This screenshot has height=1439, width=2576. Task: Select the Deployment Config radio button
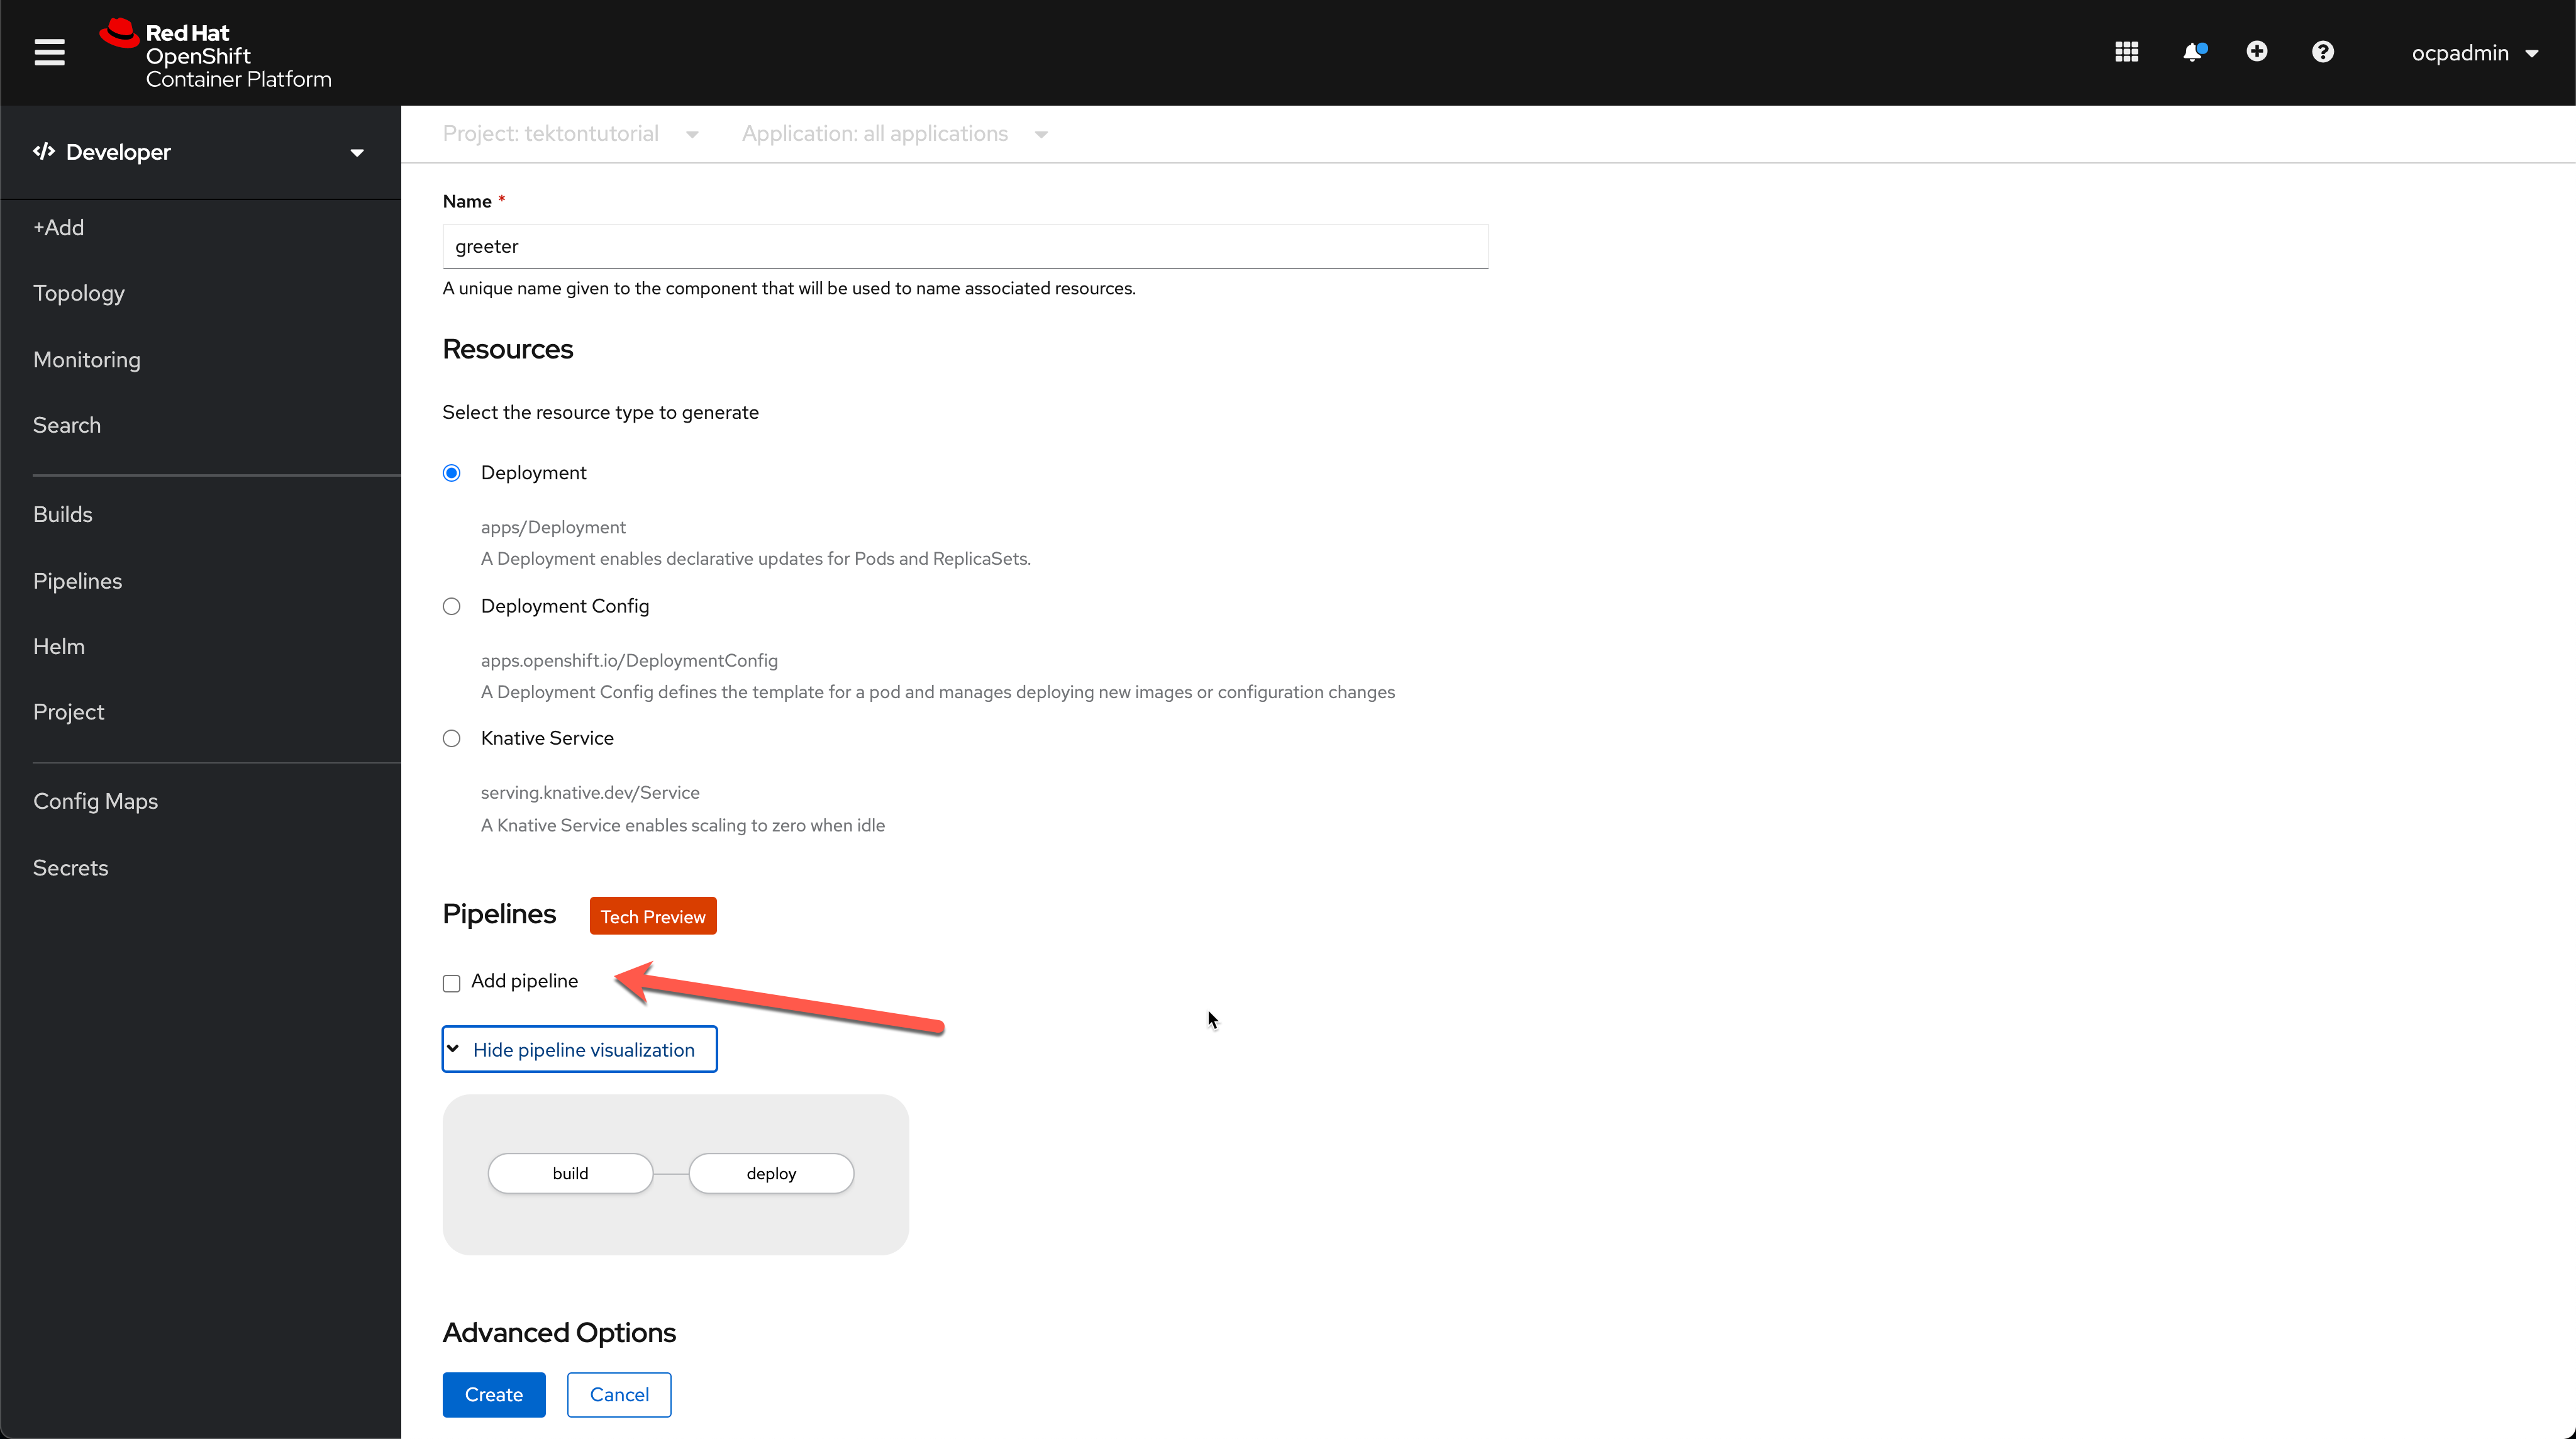click(x=451, y=605)
